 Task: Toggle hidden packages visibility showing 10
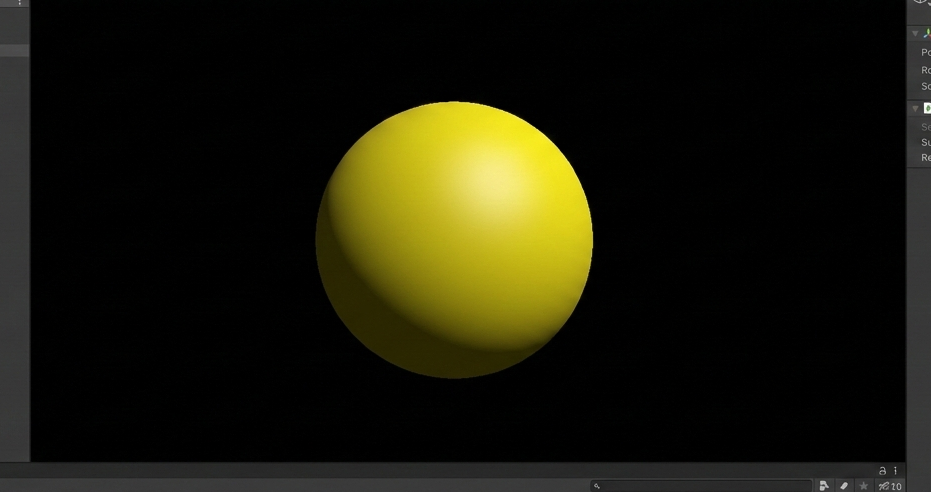tap(889, 486)
